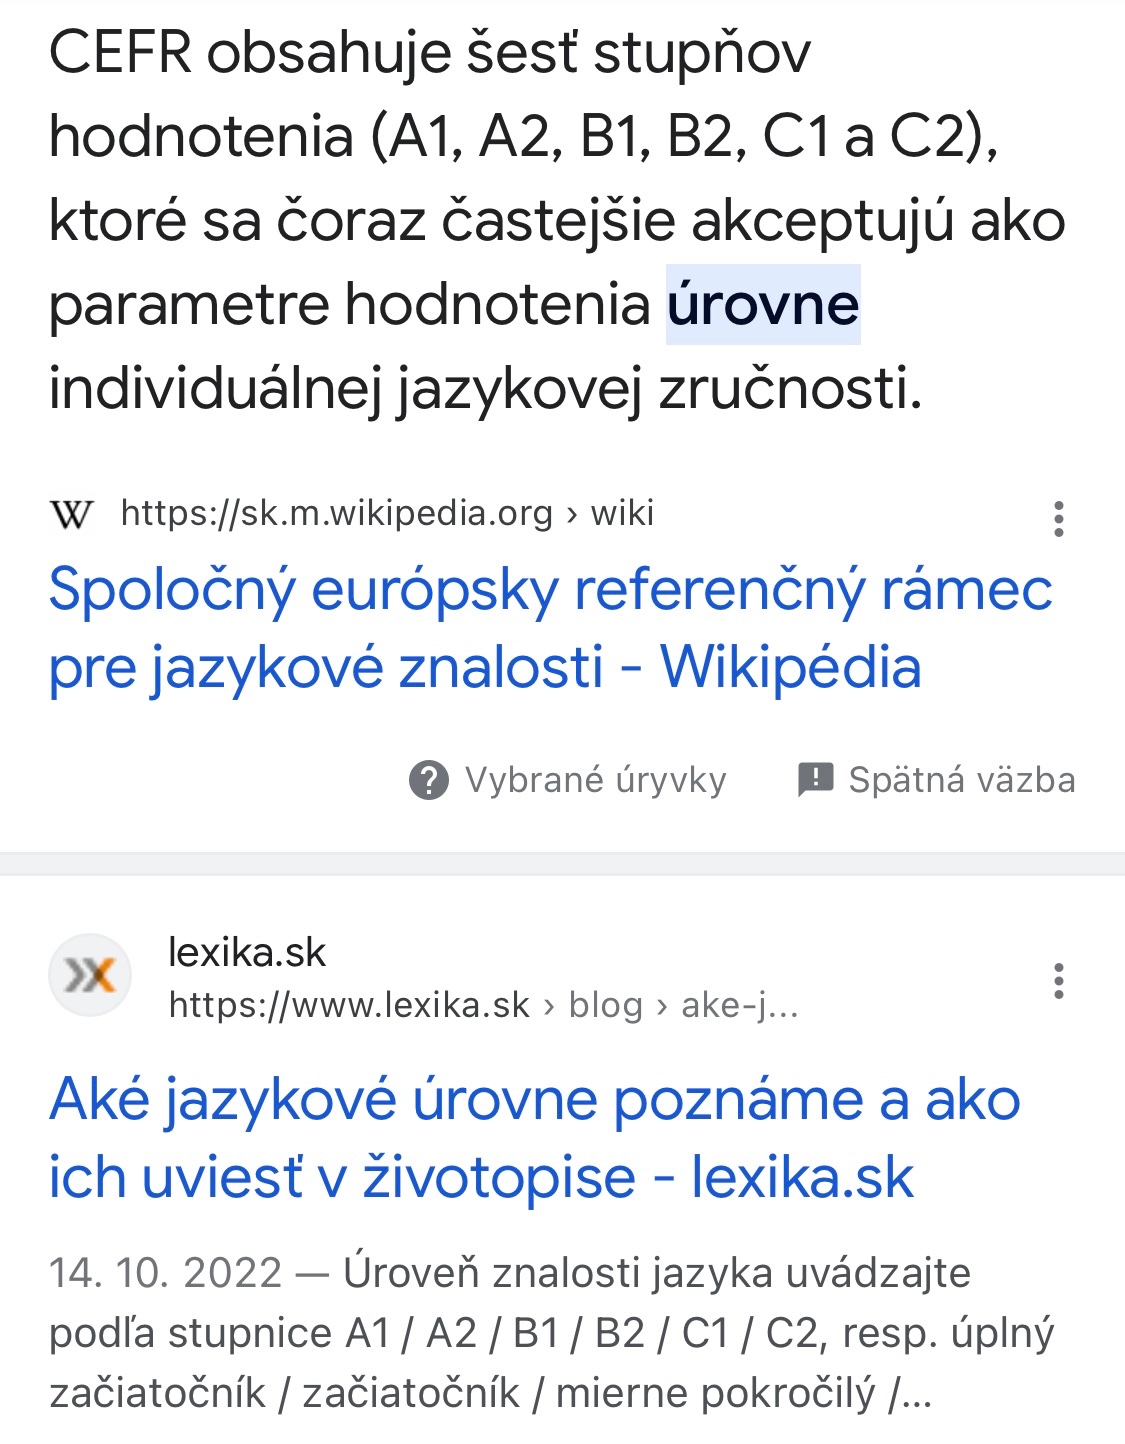This screenshot has width=1125, height=1444.
Task: Click the Spätná väzba text
Action: tap(961, 780)
